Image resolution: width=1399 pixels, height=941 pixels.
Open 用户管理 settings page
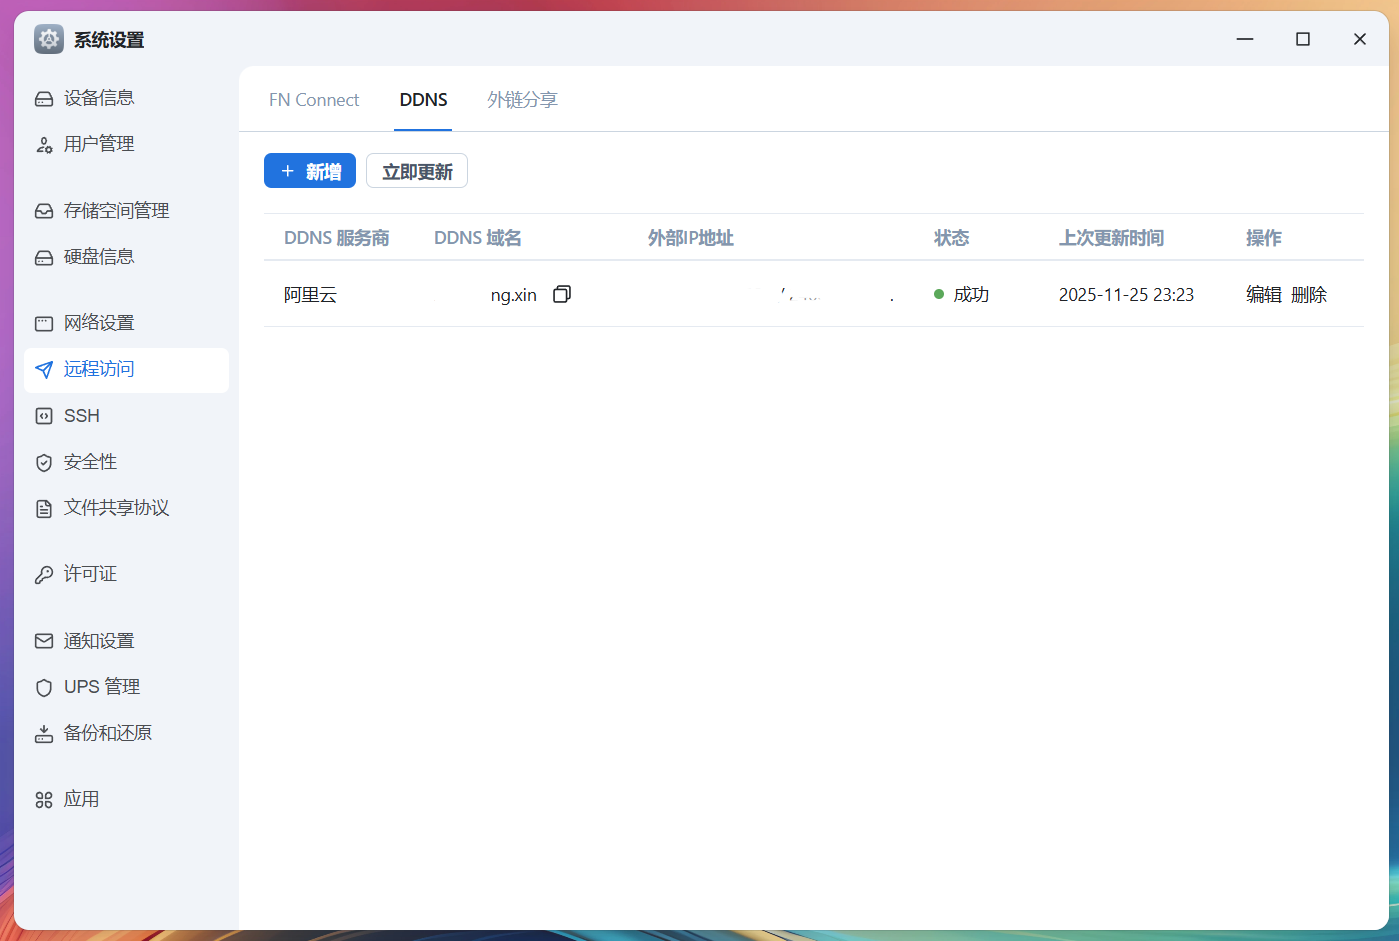click(126, 144)
